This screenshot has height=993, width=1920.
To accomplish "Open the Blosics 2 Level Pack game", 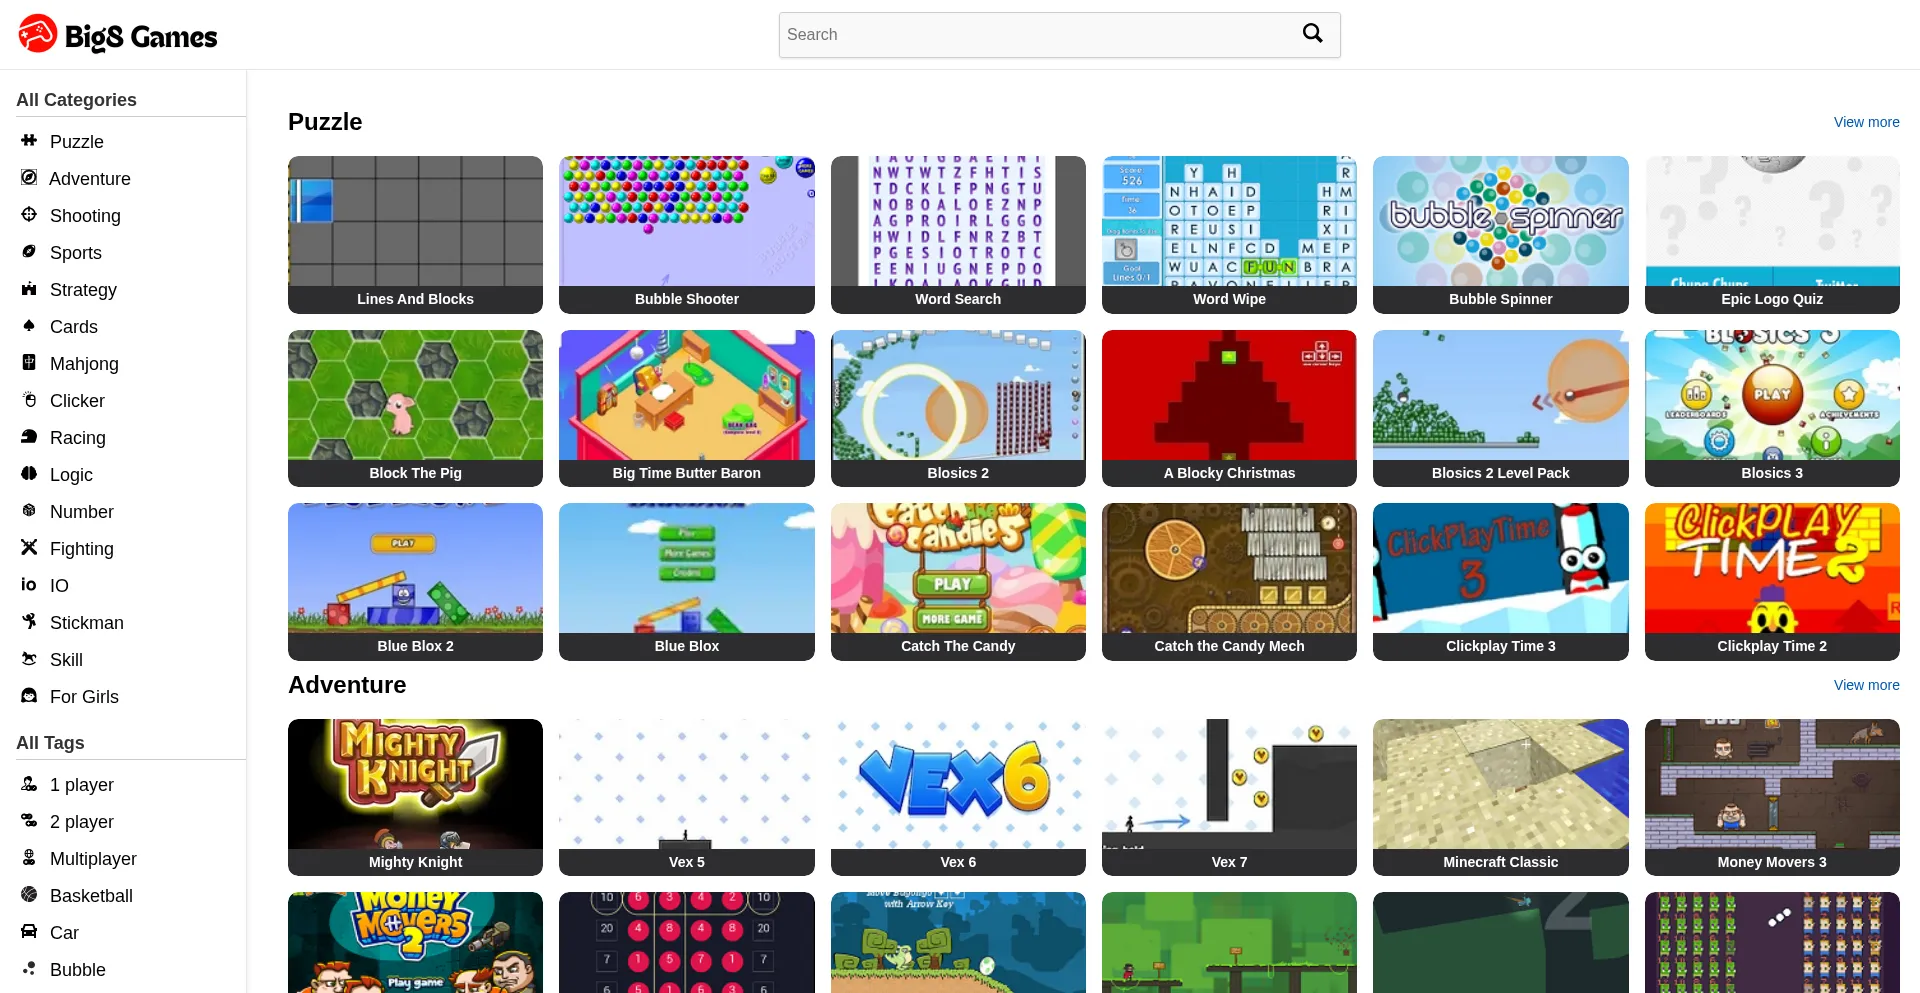I will tap(1500, 408).
